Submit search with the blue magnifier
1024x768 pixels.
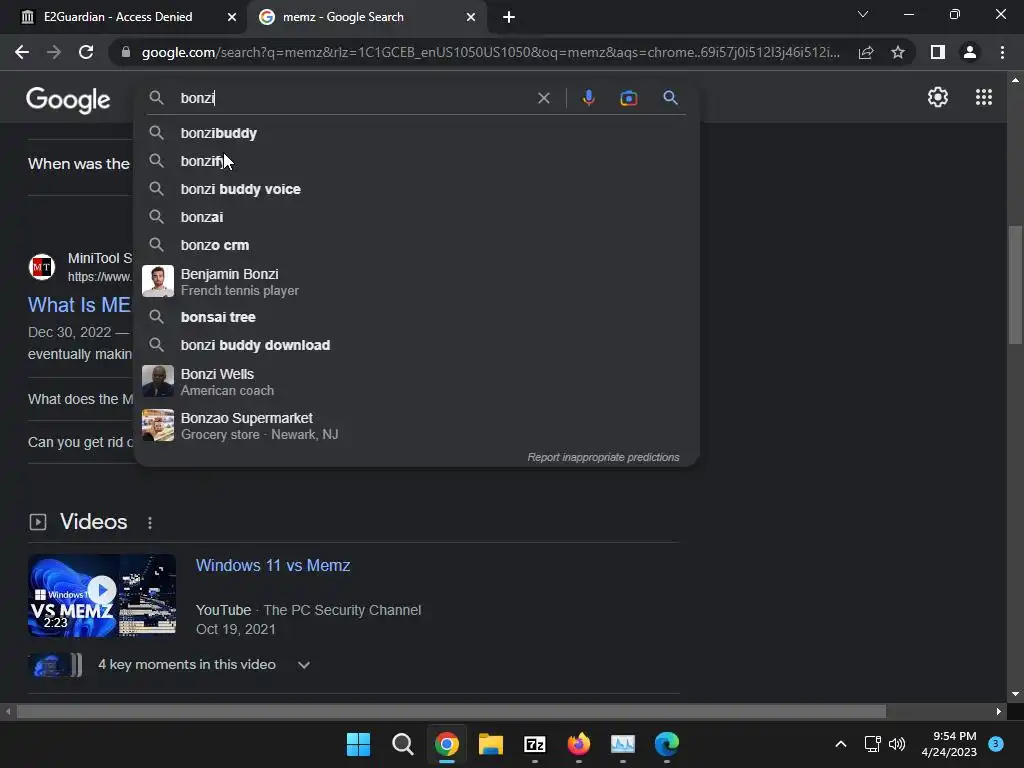coord(670,98)
